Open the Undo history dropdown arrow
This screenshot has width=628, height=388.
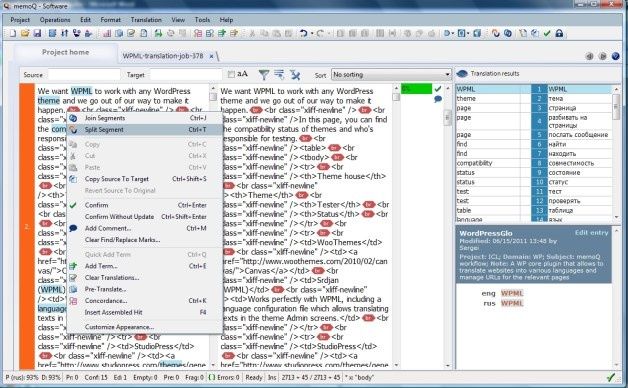[x=312, y=33]
